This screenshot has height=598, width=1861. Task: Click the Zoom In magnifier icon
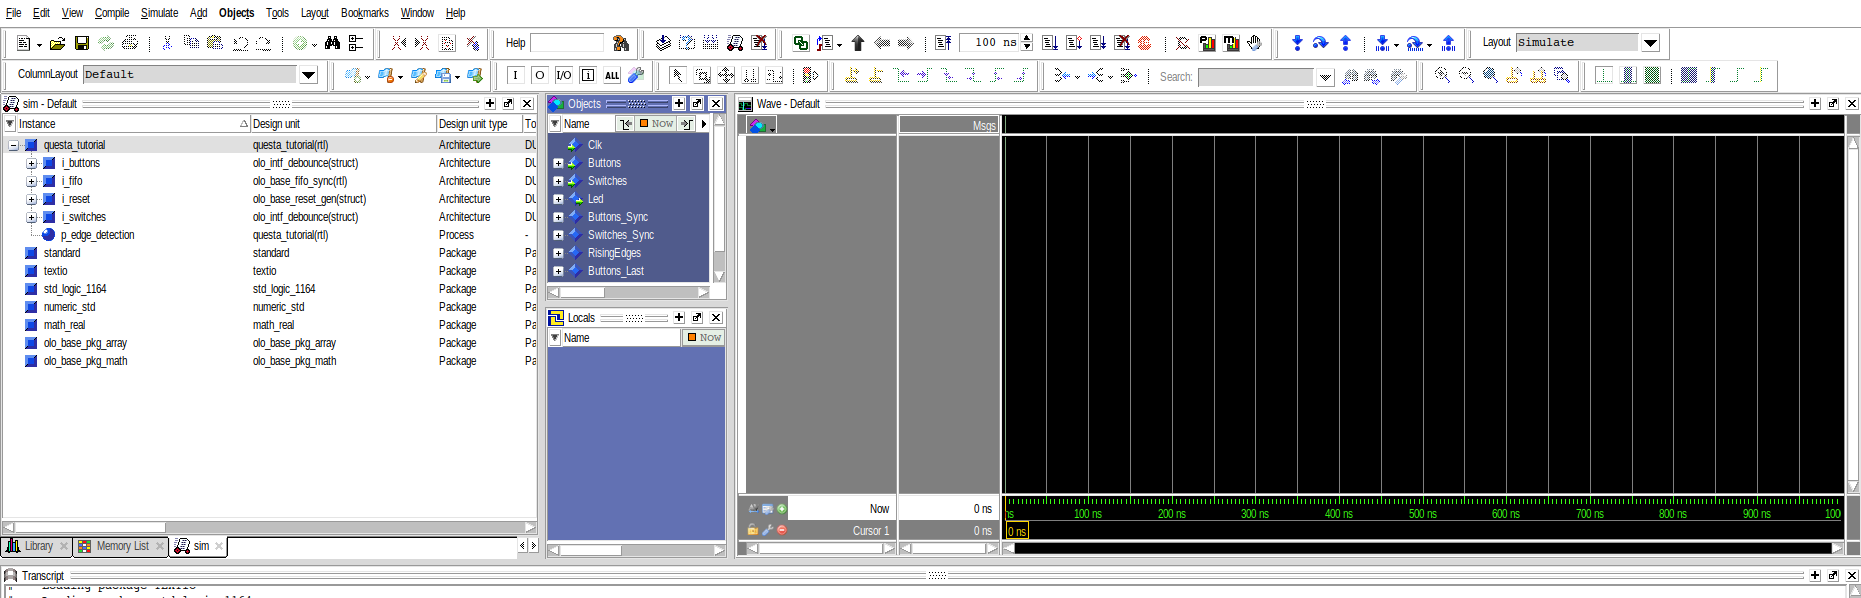click(1441, 75)
